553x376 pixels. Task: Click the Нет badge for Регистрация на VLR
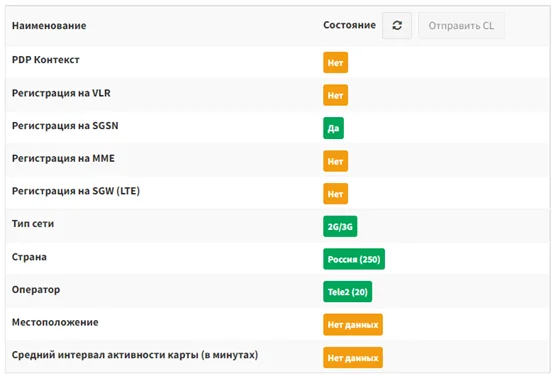point(335,95)
